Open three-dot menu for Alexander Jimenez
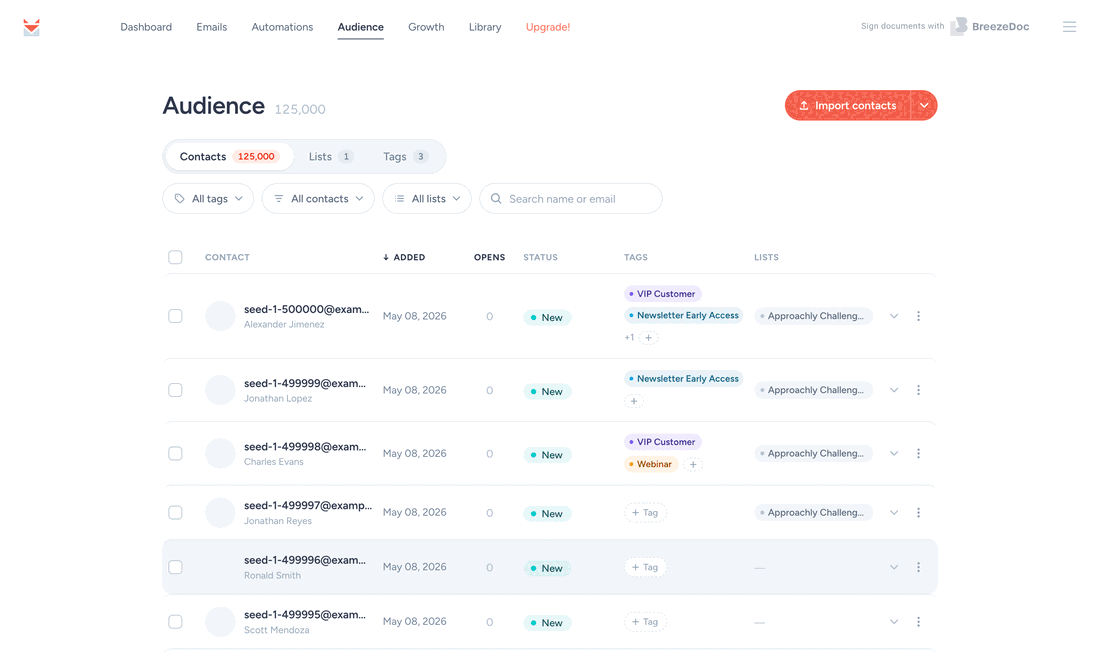 (918, 316)
